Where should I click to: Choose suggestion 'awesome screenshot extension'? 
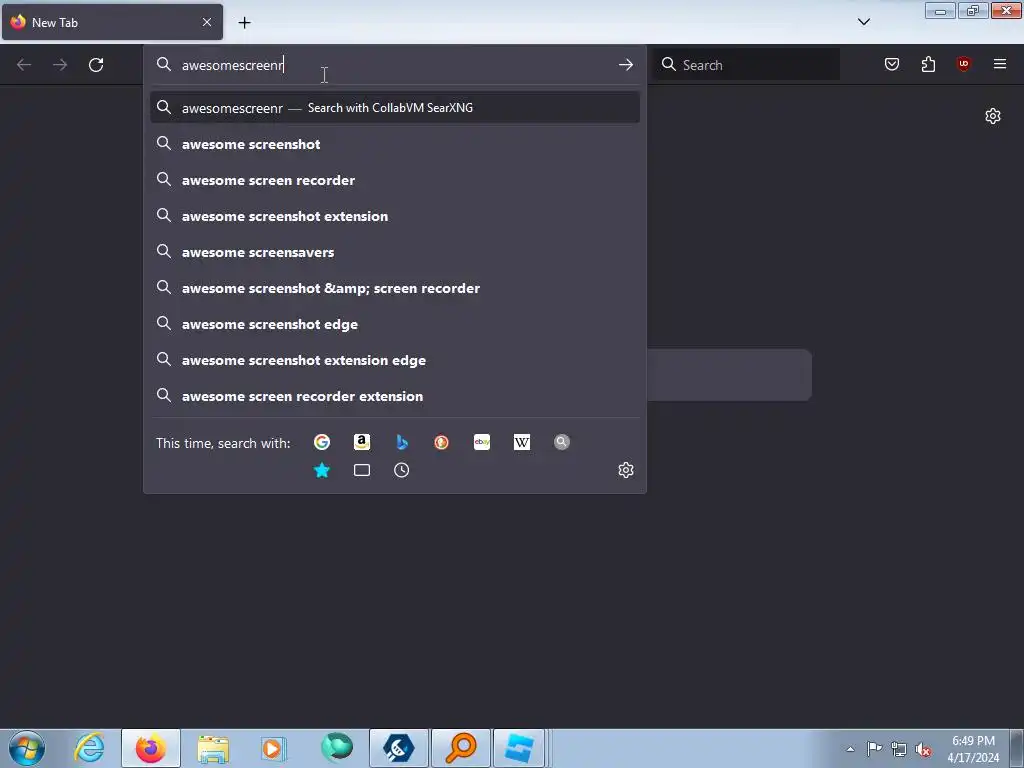click(x=394, y=216)
